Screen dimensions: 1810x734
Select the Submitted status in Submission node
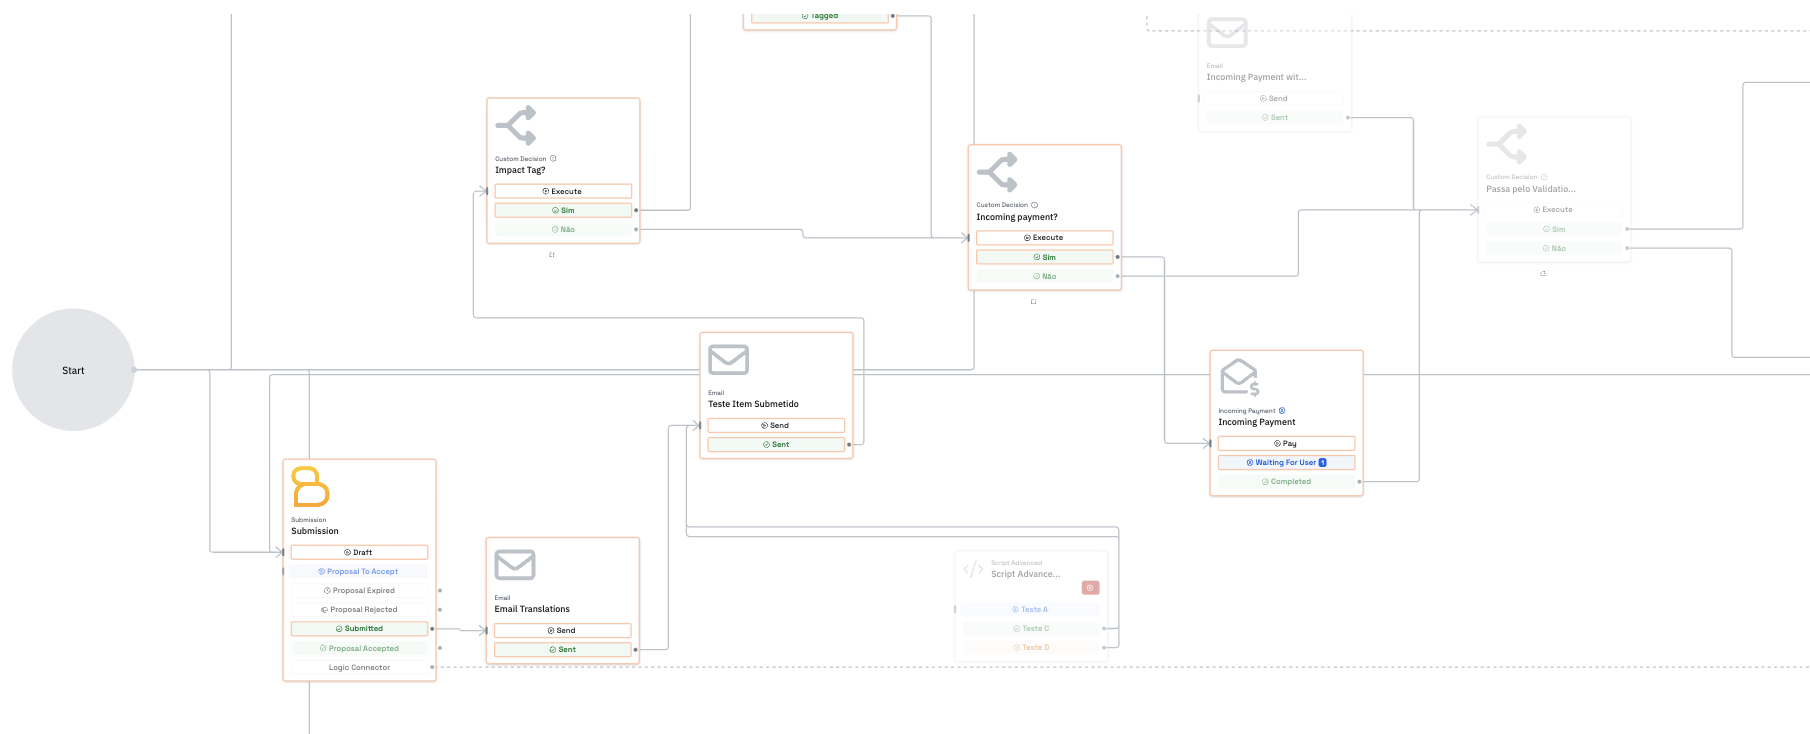coord(359,629)
